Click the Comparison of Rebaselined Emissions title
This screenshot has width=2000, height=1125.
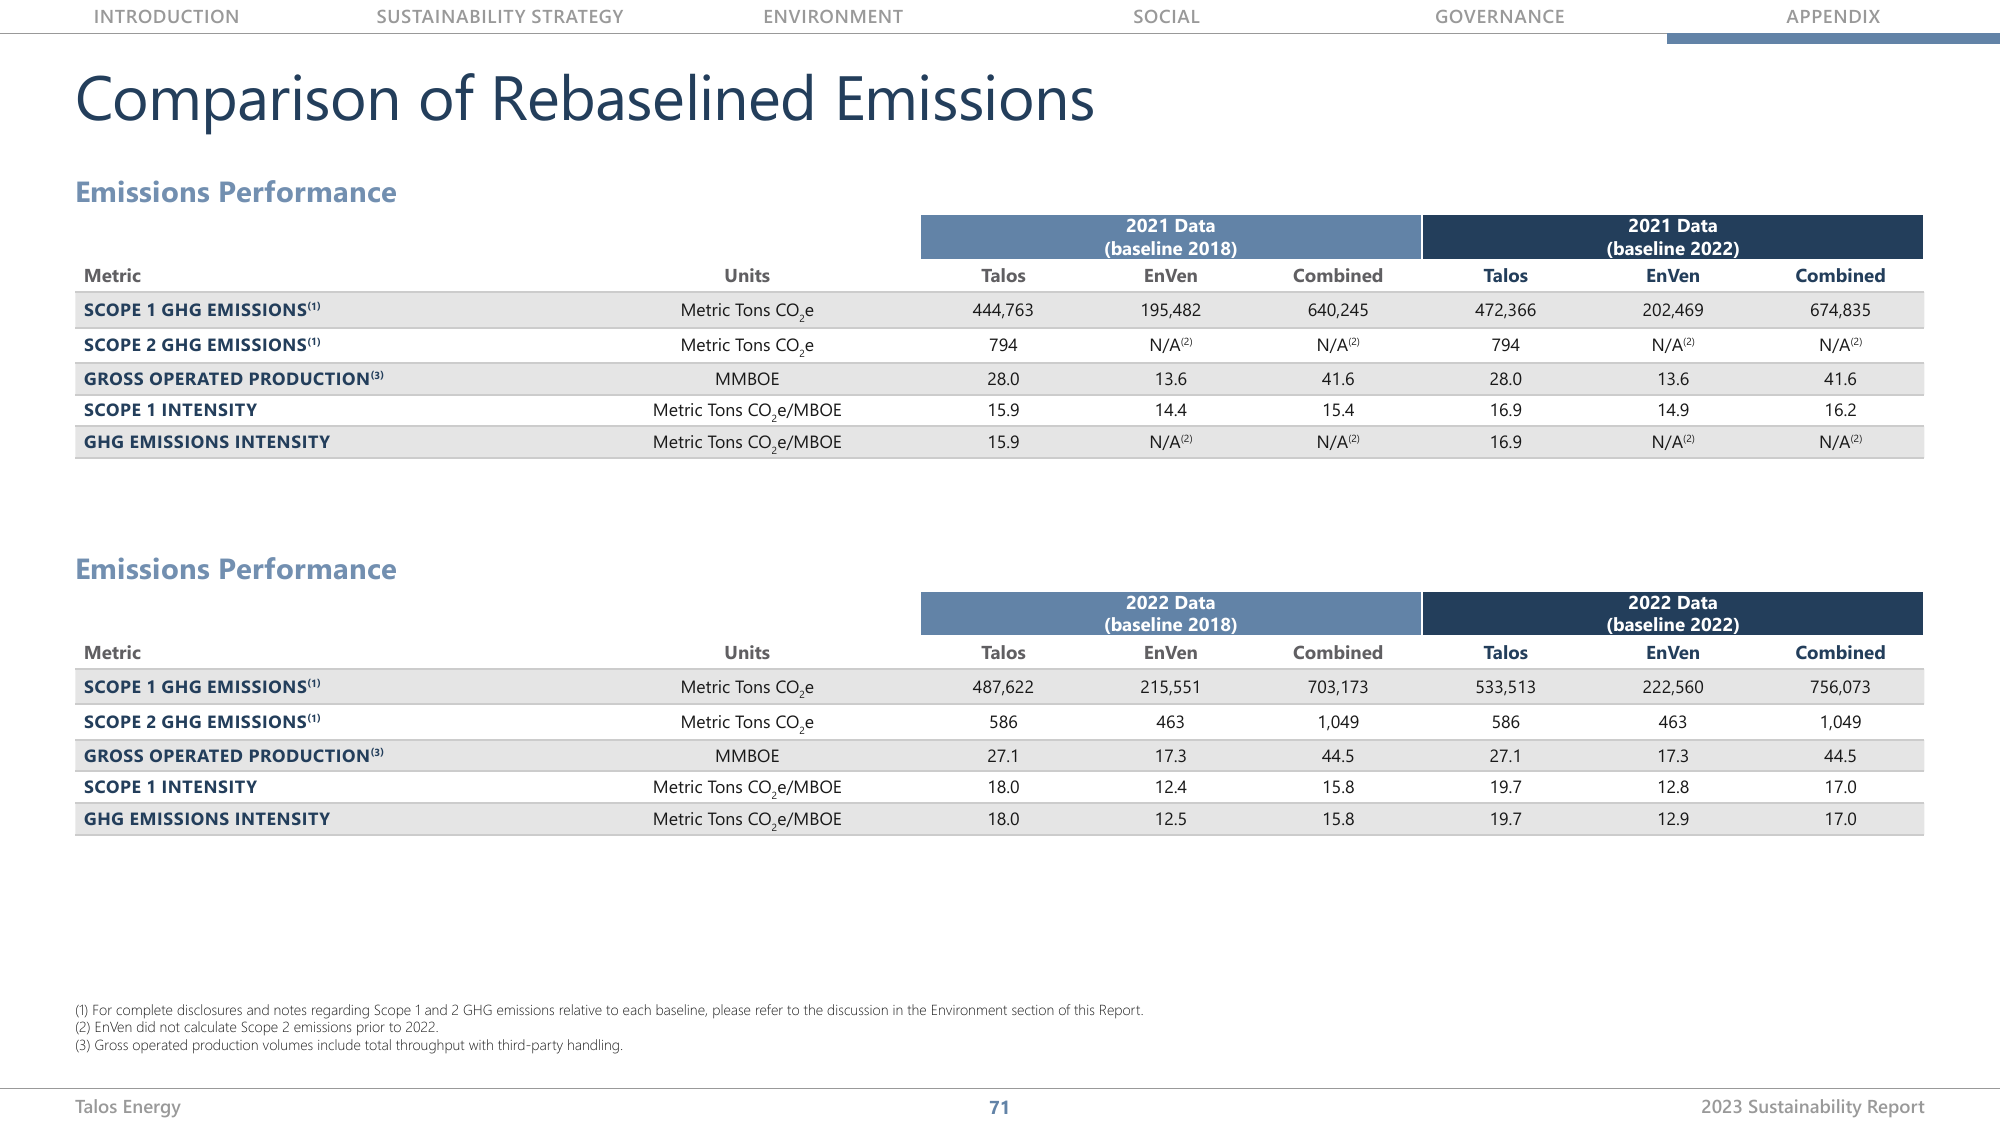tap(585, 99)
